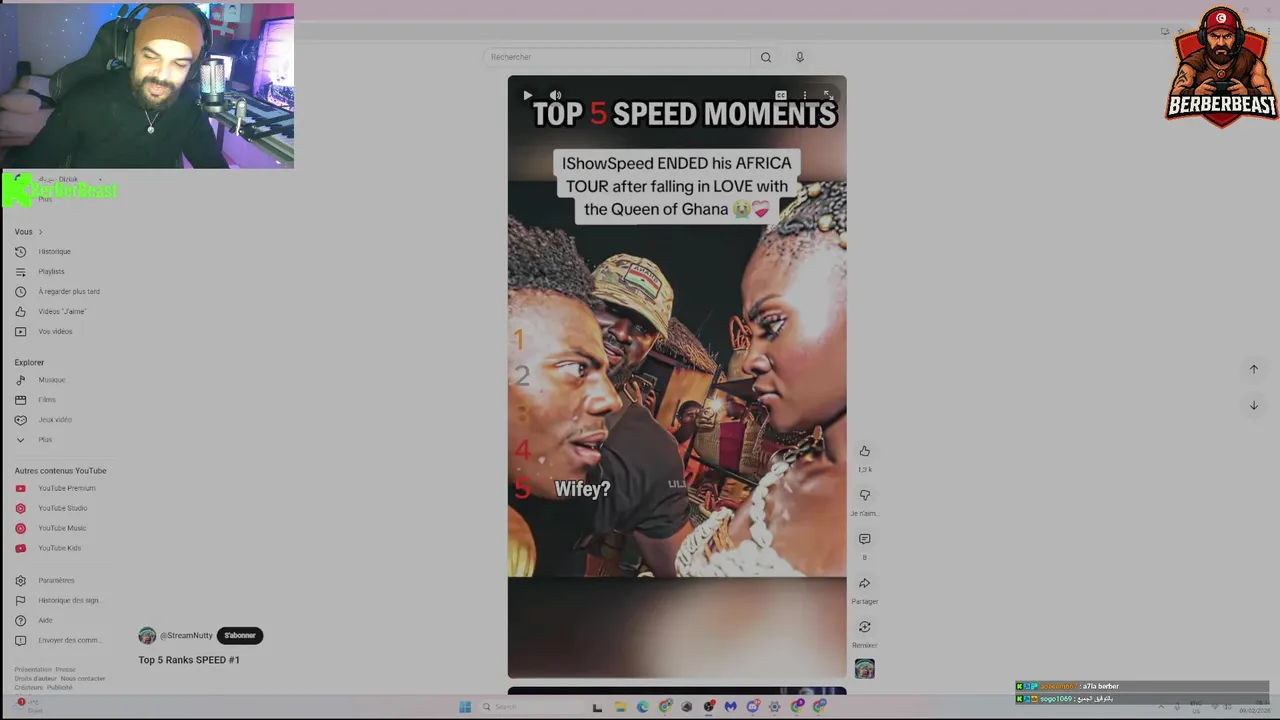The width and height of the screenshot is (1280, 720).
Task: Open the sound thumbnail below Remixer
Action: [x=865, y=669]
